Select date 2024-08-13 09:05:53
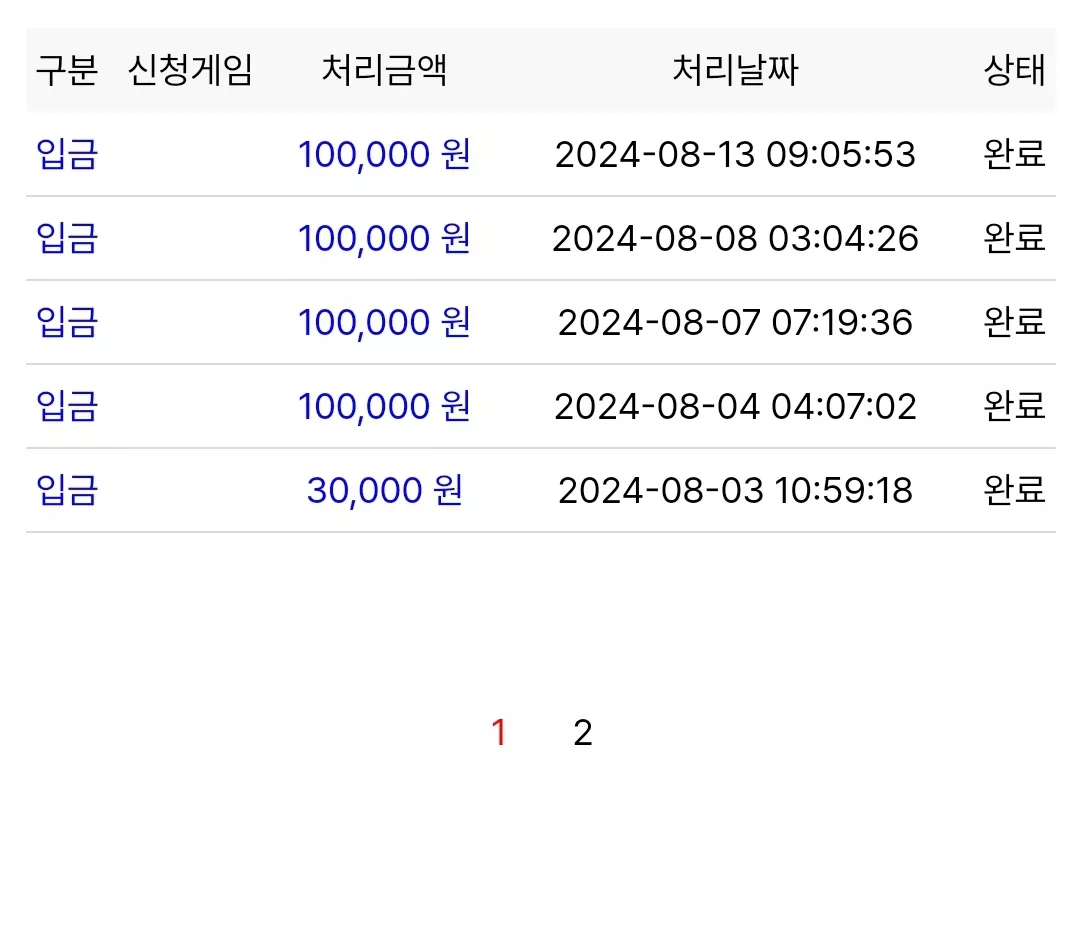This screenshot has width=1080, height=928. pos(735,154)
